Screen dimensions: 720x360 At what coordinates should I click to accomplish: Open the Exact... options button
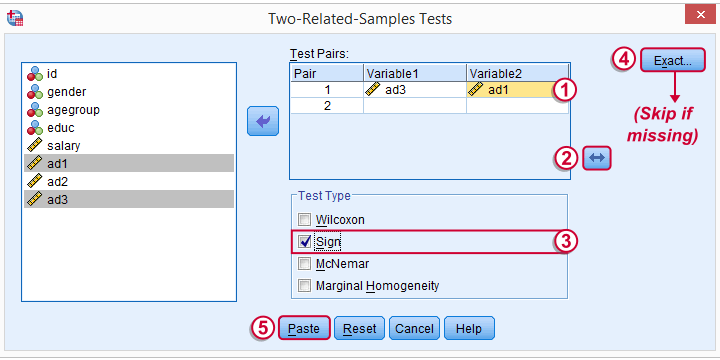pos(673,60)
